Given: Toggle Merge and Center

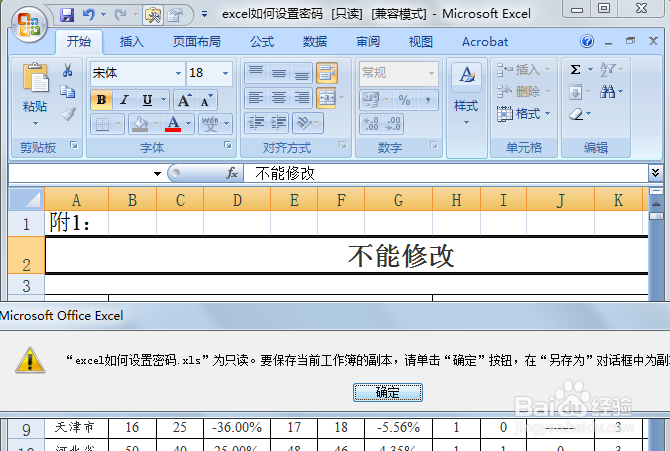Looking at the screenshot, I should pos(326,98).
